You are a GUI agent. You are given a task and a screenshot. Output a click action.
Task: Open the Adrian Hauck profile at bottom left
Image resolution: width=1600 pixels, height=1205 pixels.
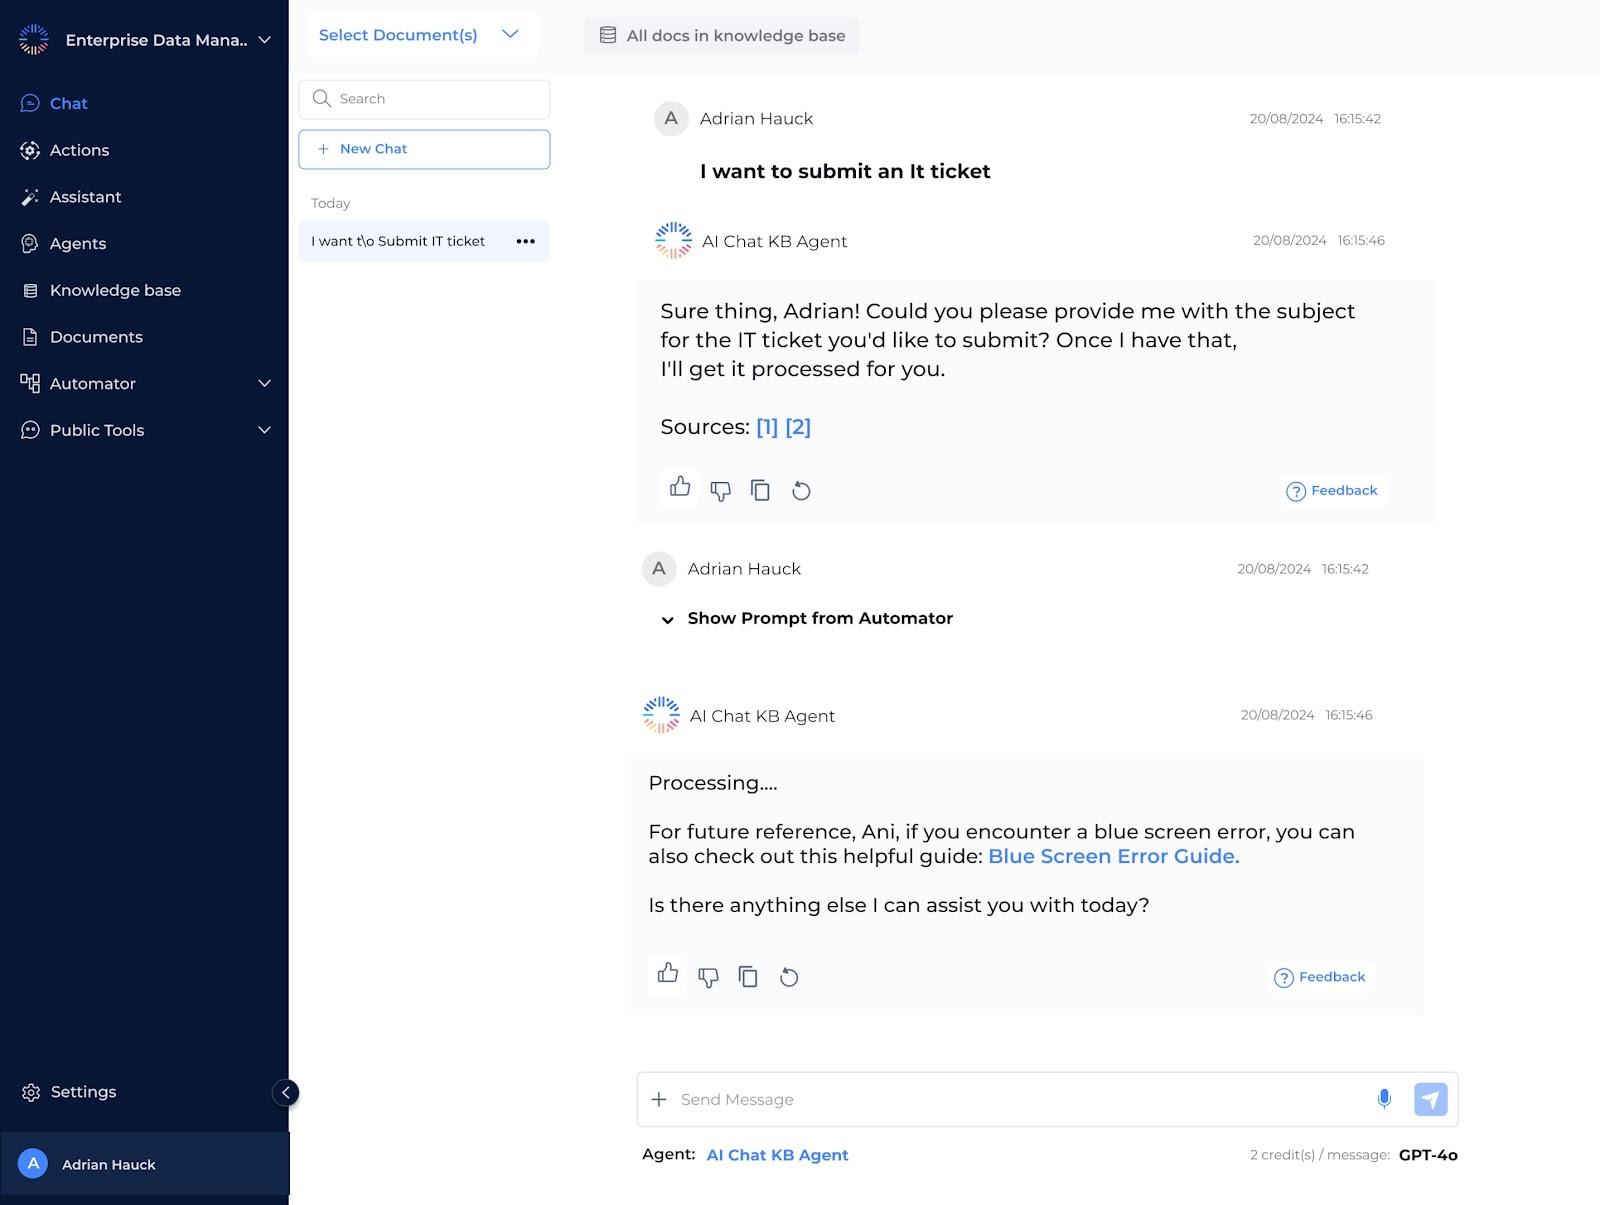[145, 1164]
